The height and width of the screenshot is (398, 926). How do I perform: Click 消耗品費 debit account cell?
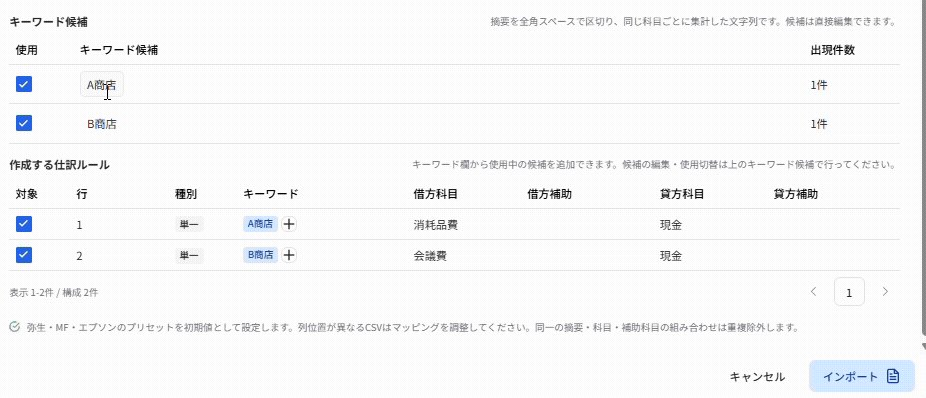436,224
